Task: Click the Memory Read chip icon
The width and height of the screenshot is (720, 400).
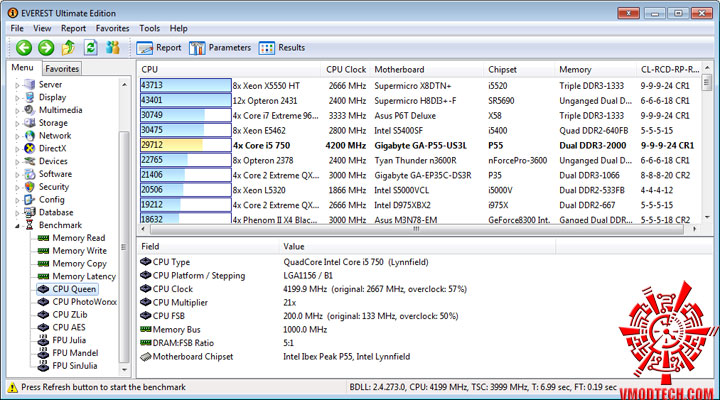Action: click(43, 238)
